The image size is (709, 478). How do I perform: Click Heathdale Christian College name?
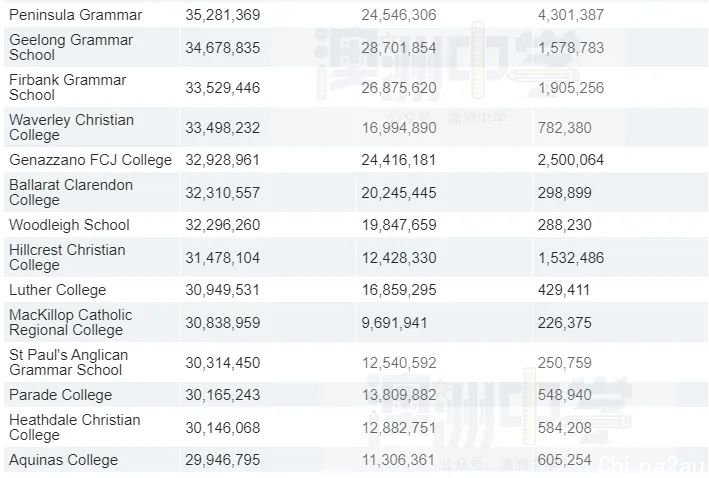(75, 427)
